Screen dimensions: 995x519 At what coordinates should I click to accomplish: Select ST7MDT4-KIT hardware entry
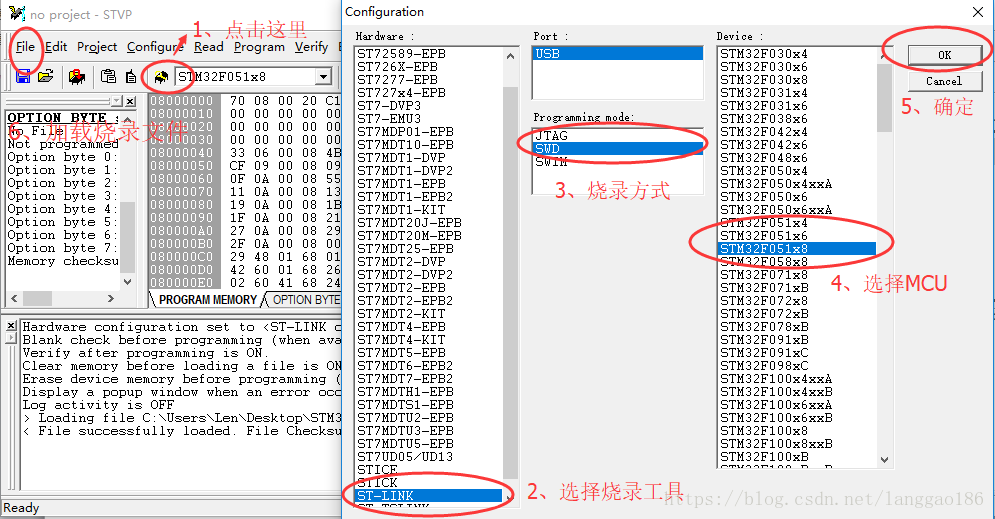429,340
